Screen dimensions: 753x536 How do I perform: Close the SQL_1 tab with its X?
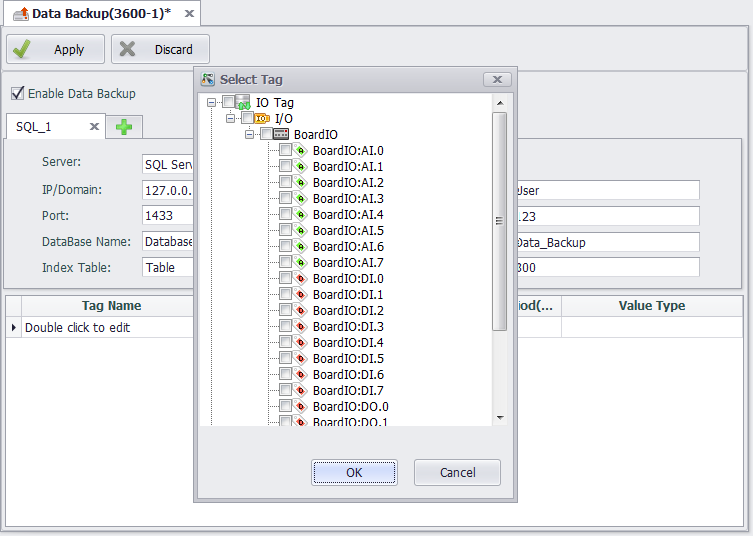click(94, 127)
